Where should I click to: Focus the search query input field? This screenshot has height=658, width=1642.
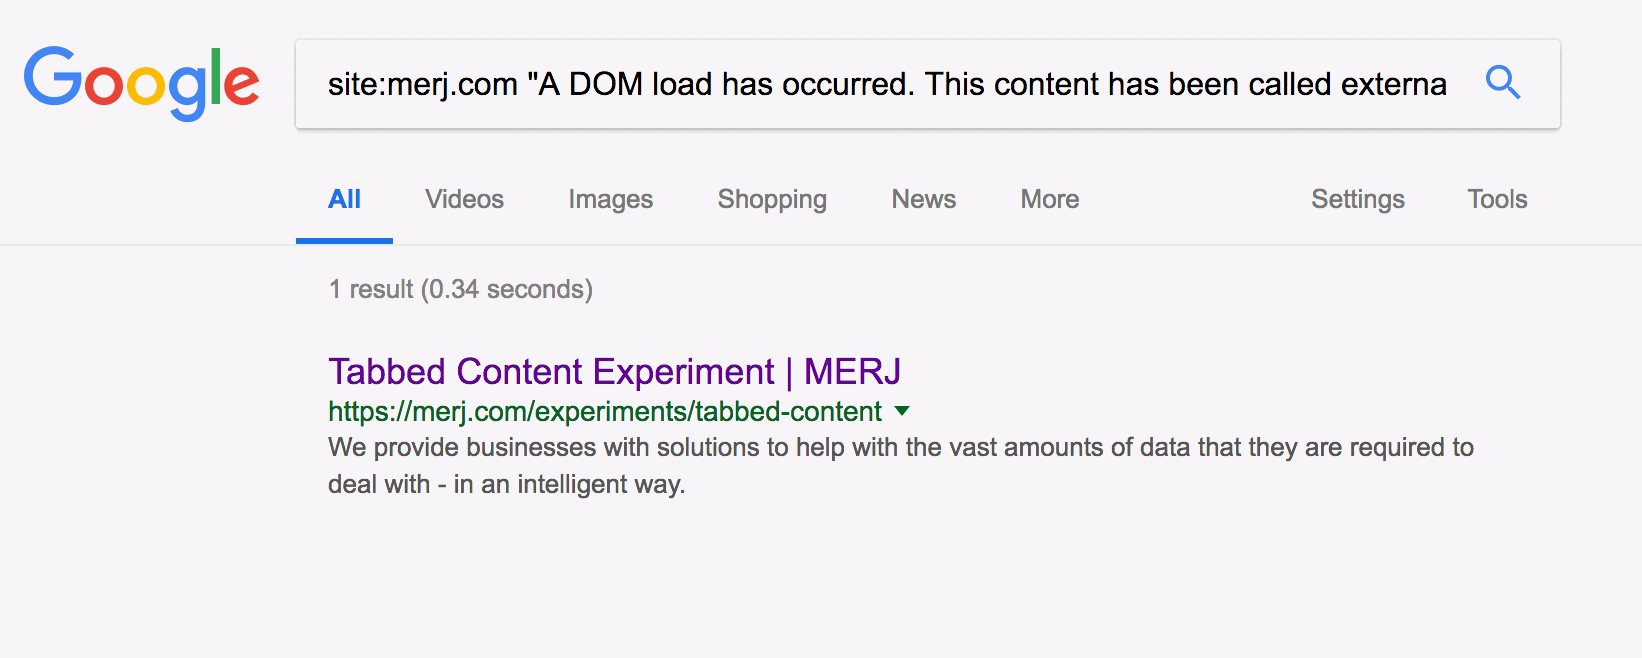pos(886,84)
